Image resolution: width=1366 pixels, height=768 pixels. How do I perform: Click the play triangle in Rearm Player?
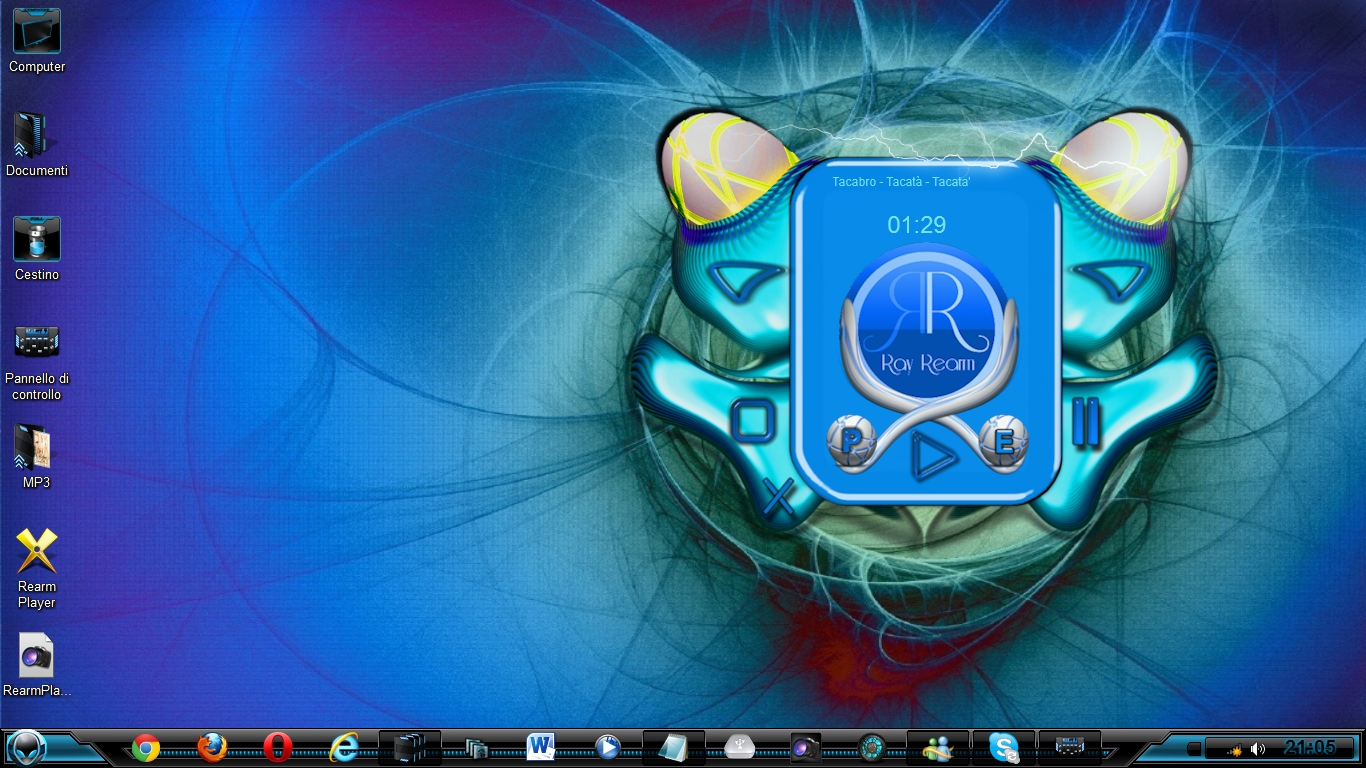(934, 457)
